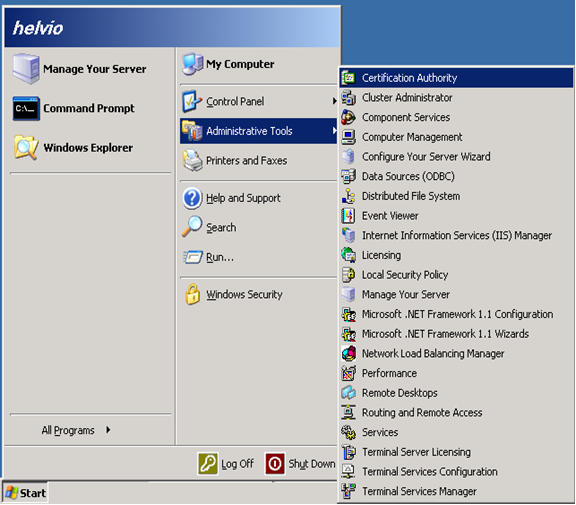Open Routing and Remote Access
The height and width of the screenshot is (505, 576).
456,413
